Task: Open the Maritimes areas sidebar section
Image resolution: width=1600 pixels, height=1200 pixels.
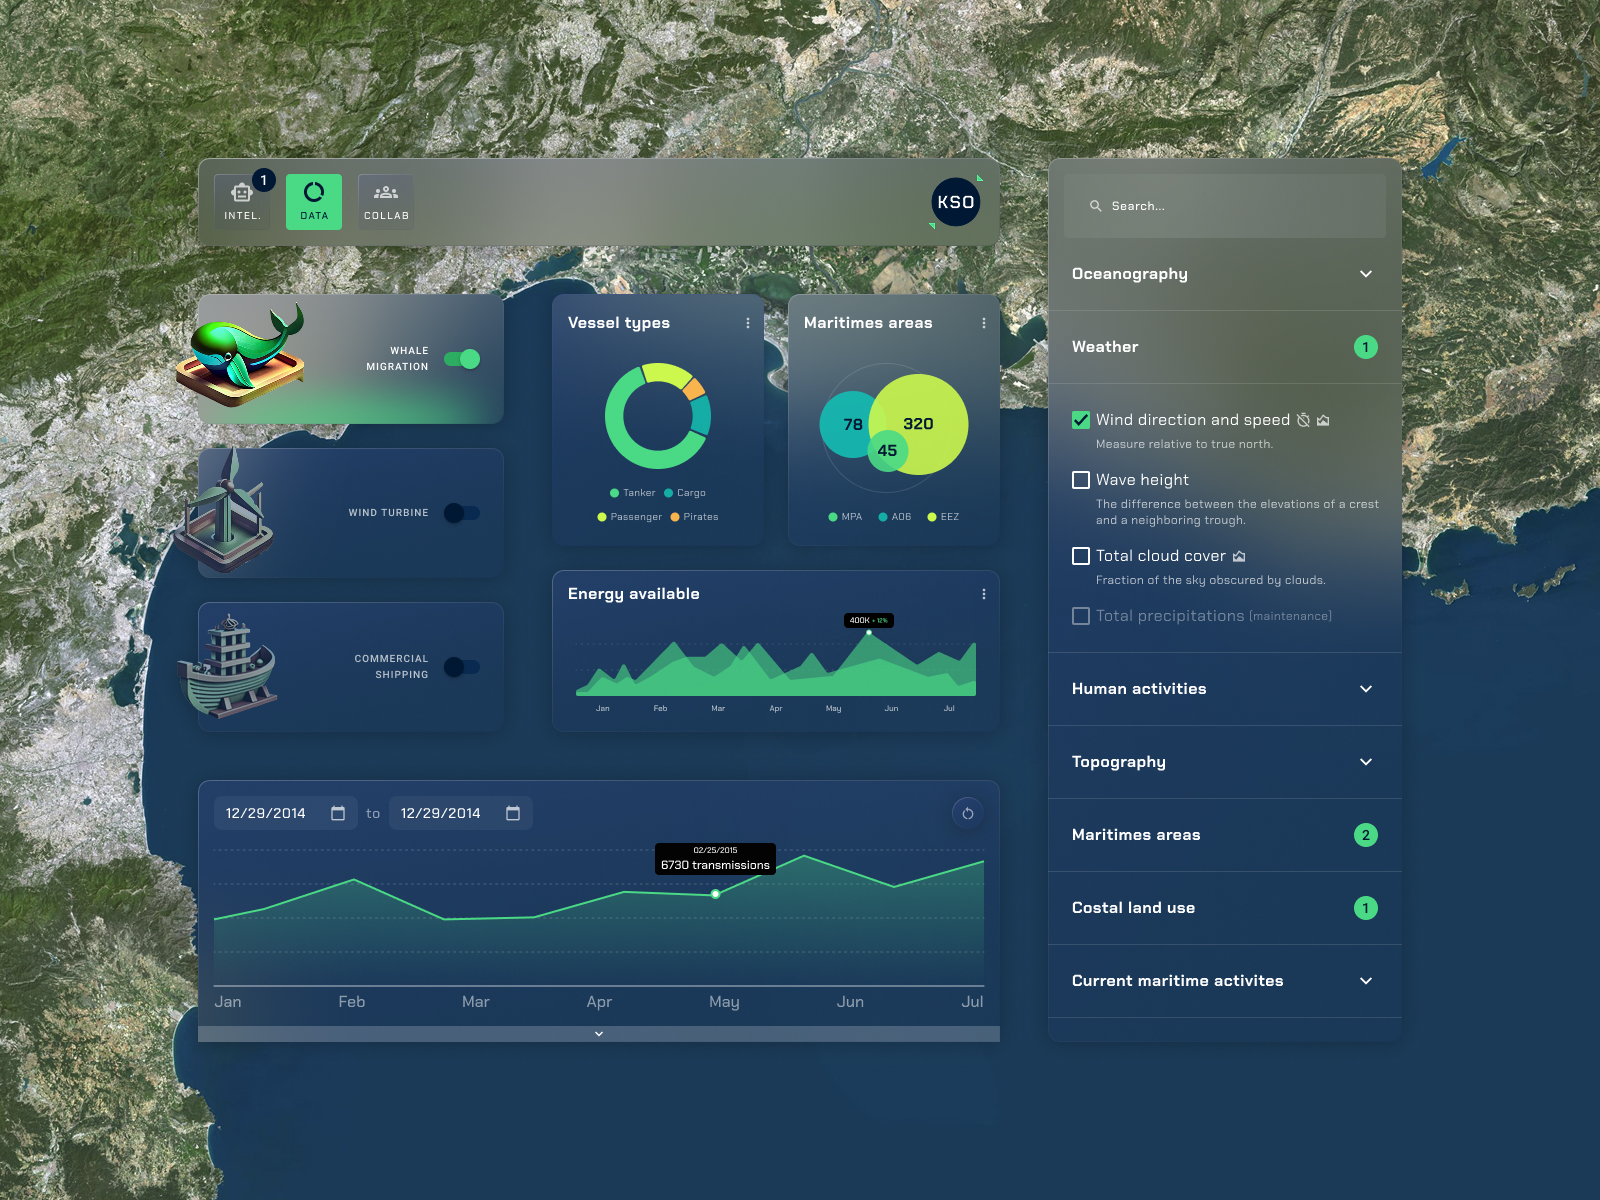Action: tap(1225, 835)
